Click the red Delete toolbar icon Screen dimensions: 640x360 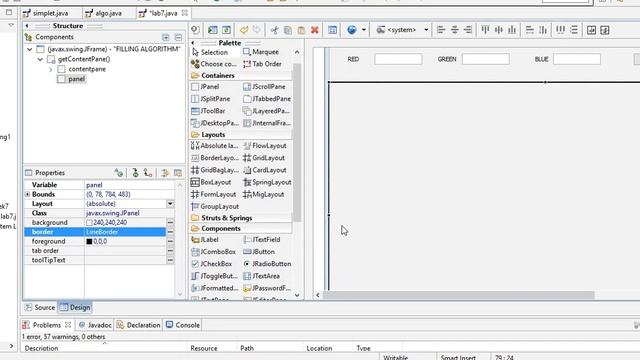(314, 30)
